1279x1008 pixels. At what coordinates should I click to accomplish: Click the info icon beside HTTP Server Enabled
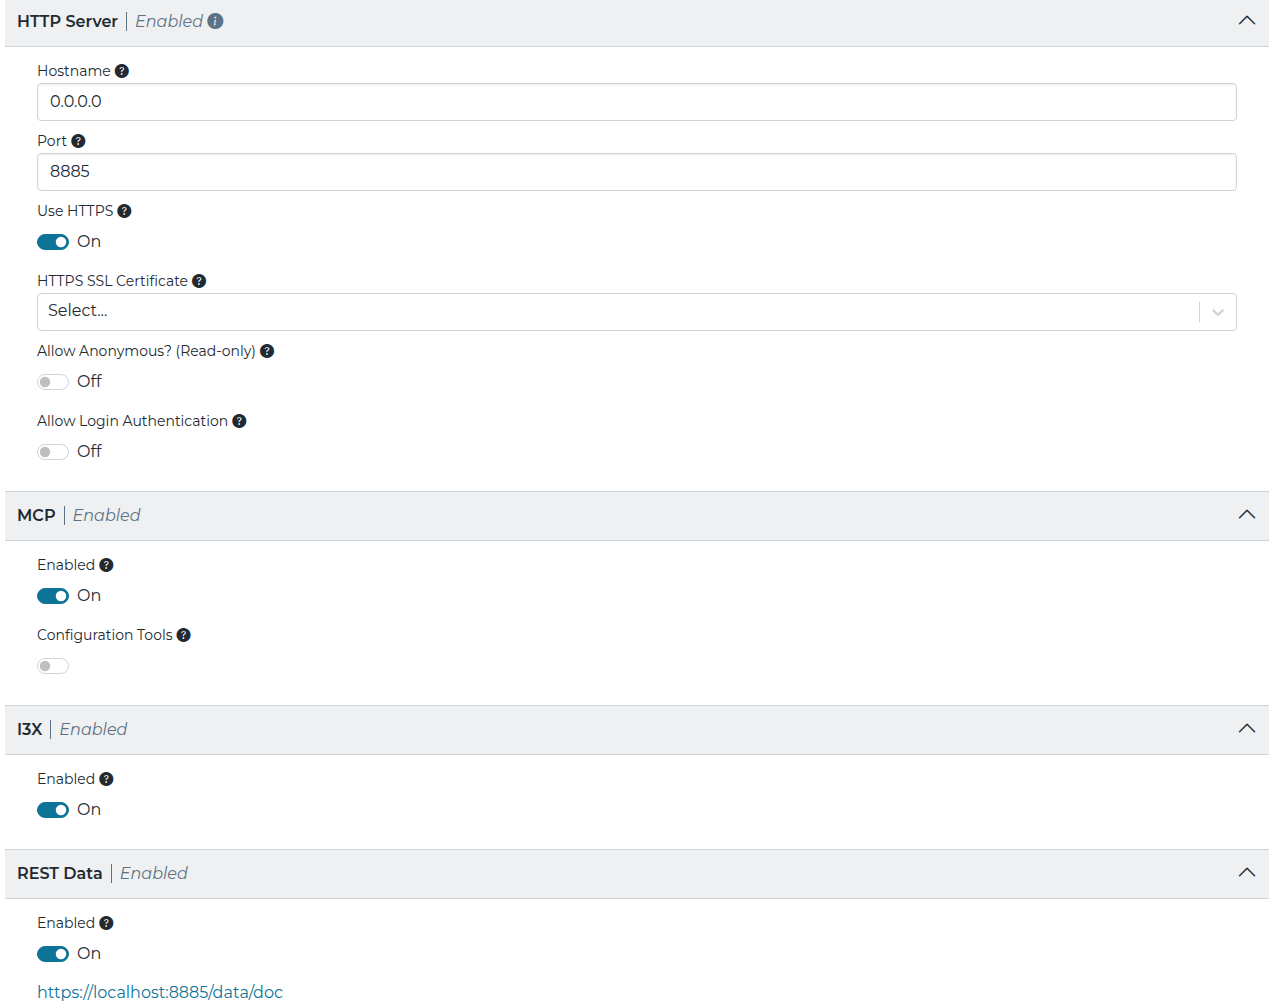[216, 20]
